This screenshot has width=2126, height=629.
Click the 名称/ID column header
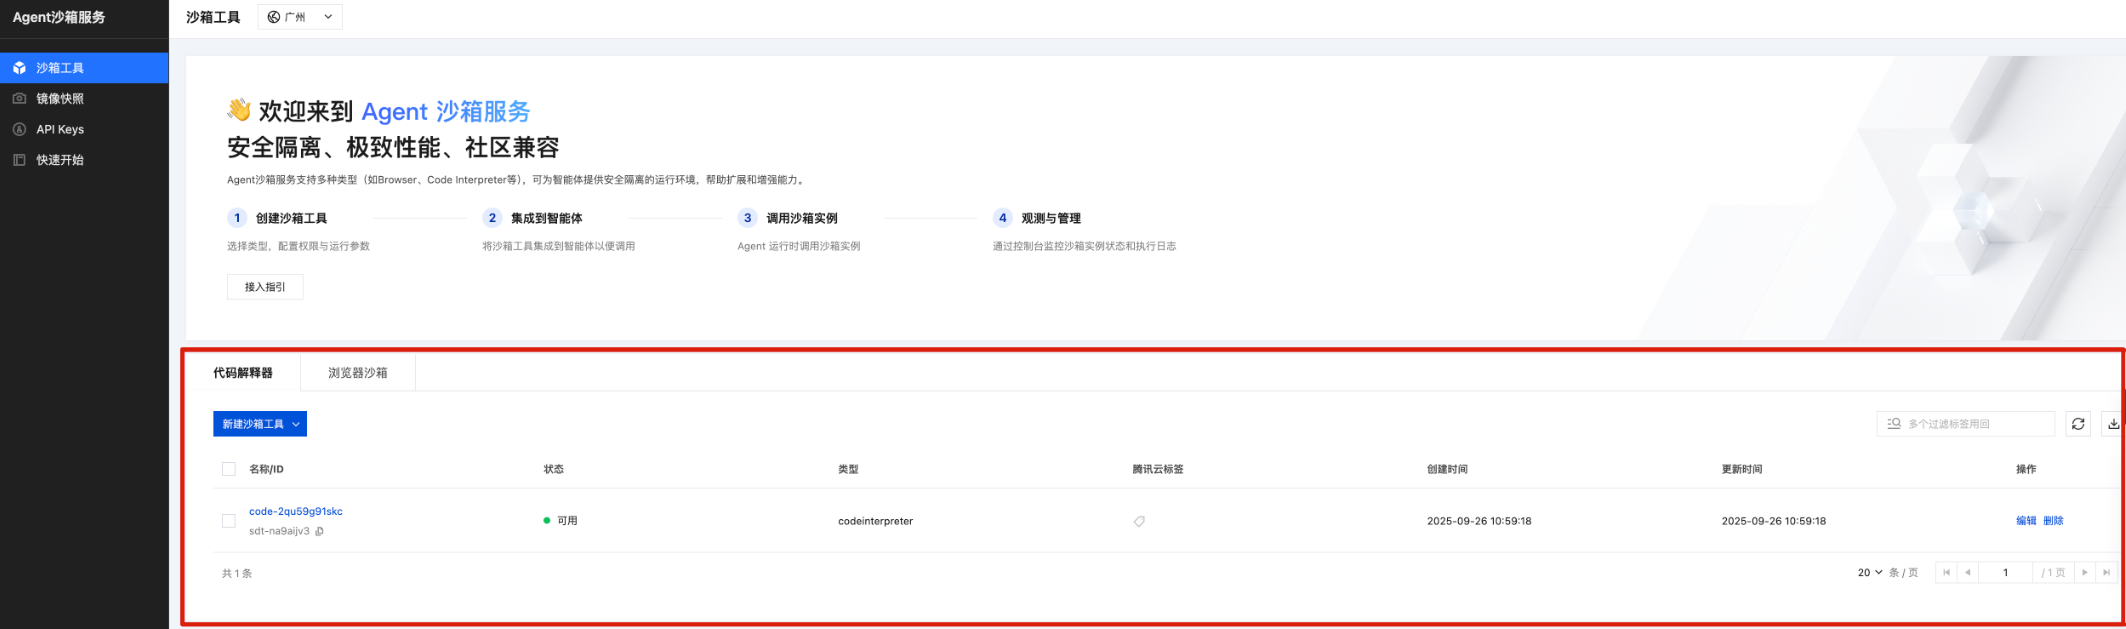coord(266,469)
